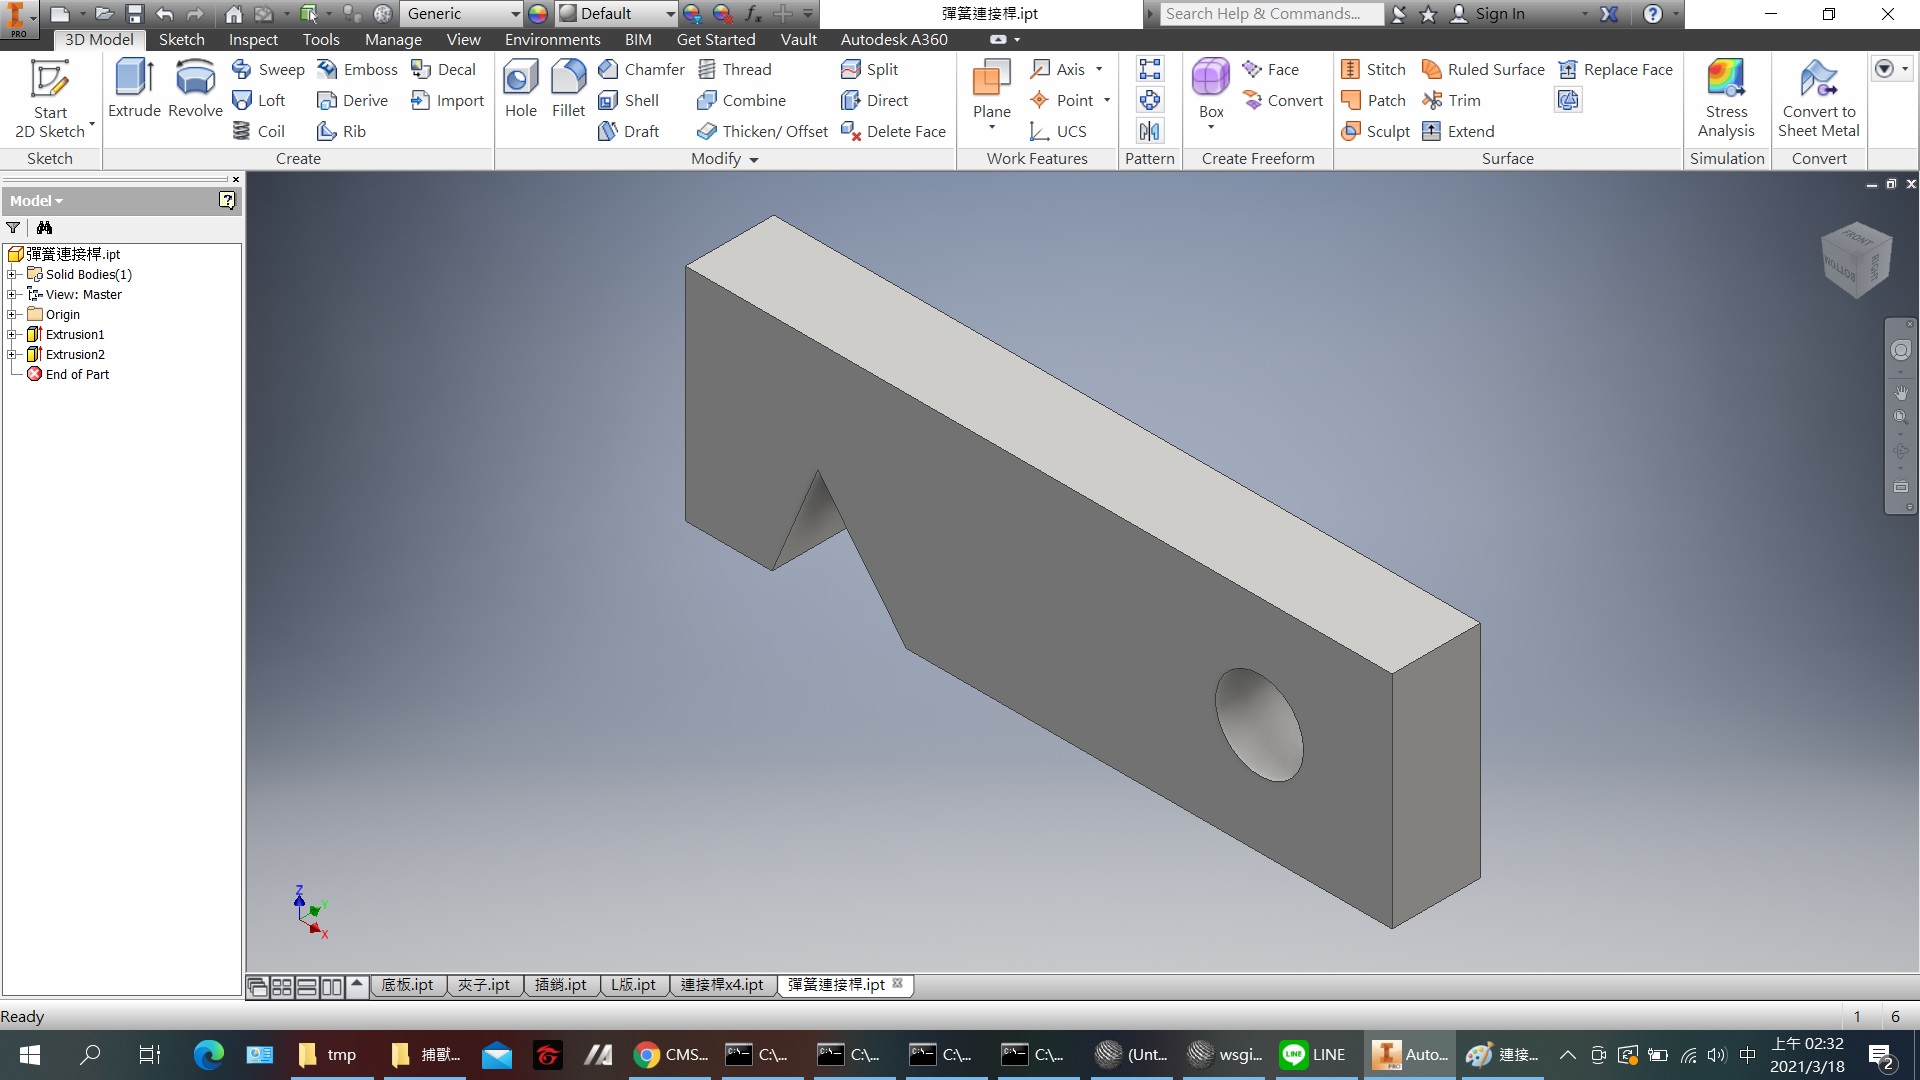
Task: Click the Thicken/ Offset command
Action: coord(763,131)
